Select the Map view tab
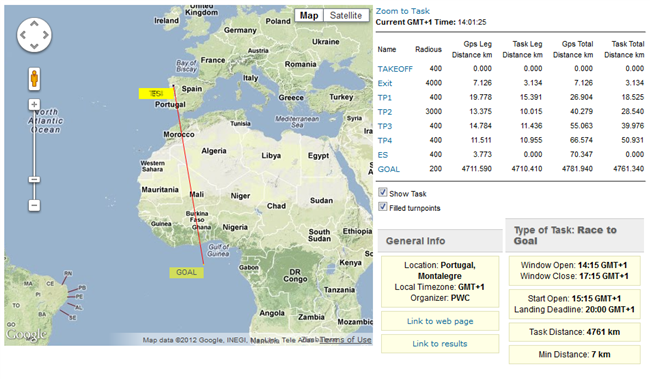 tap(309, 16)
